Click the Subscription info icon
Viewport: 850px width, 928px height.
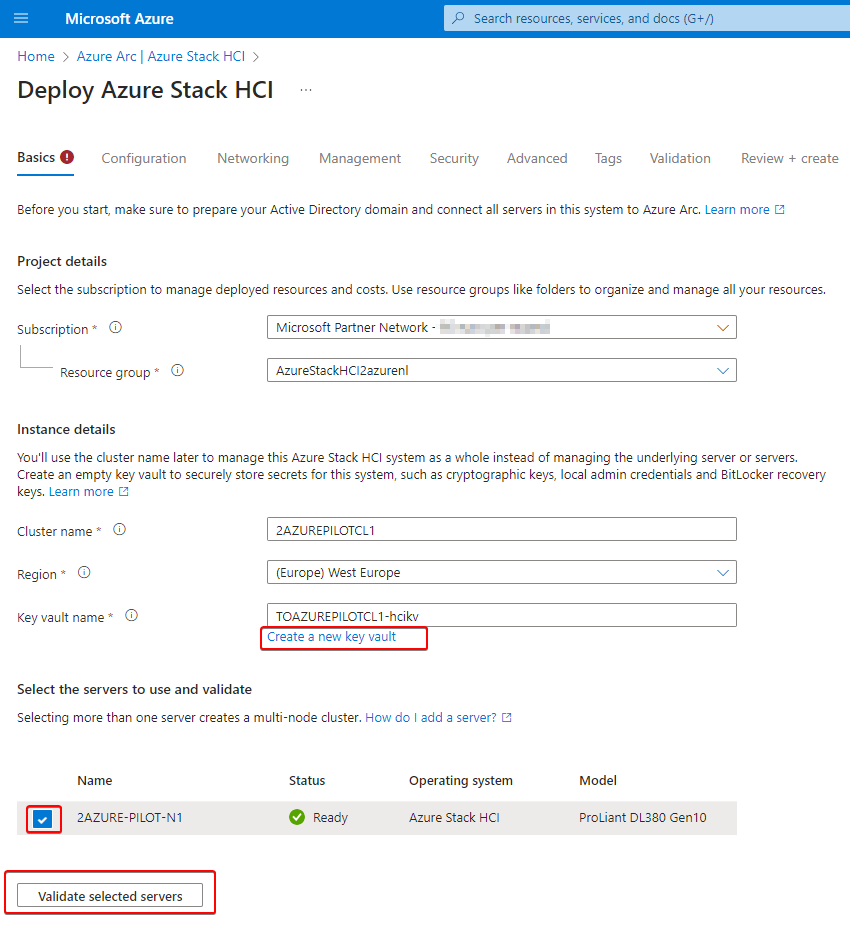point(115,327)
